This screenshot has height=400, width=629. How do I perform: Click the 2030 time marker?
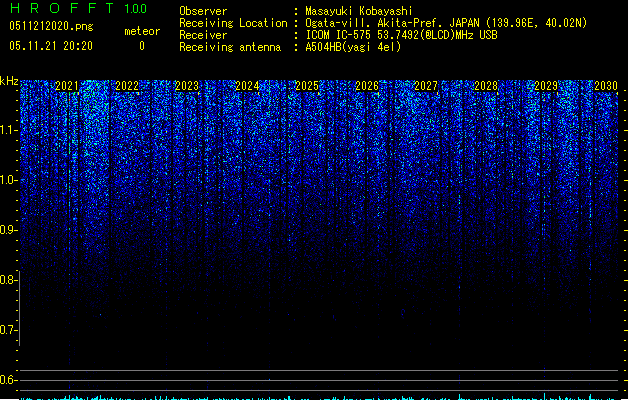pos(606,86)
